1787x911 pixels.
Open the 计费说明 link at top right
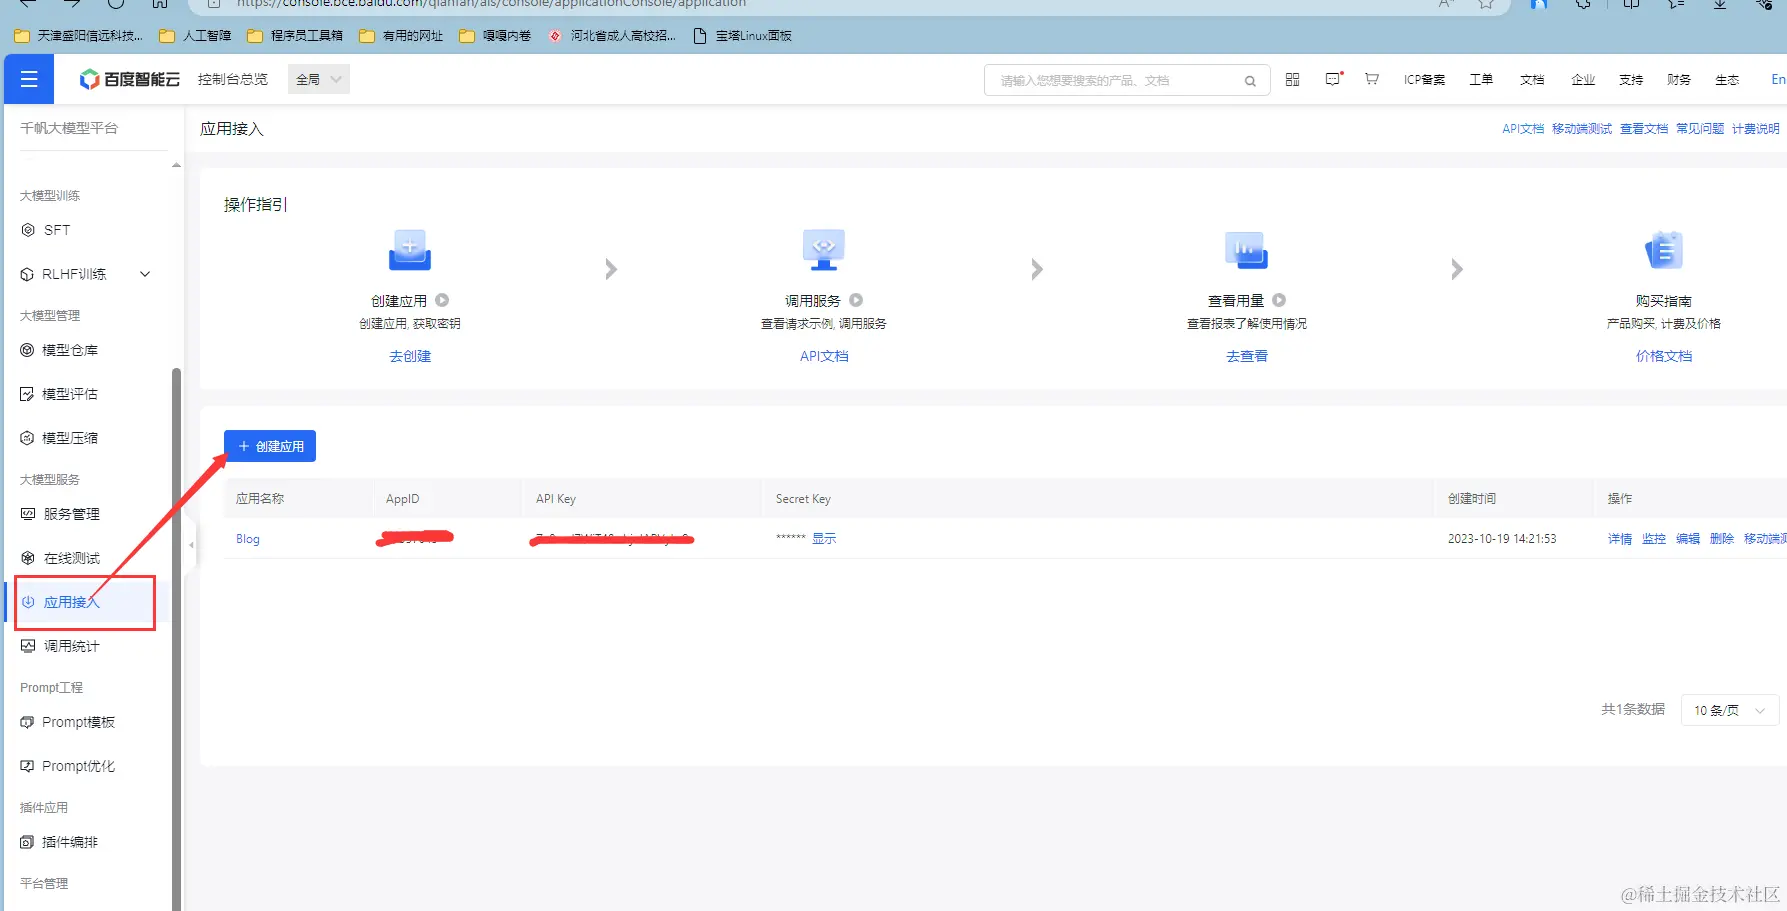click(x=1756, y=129)
